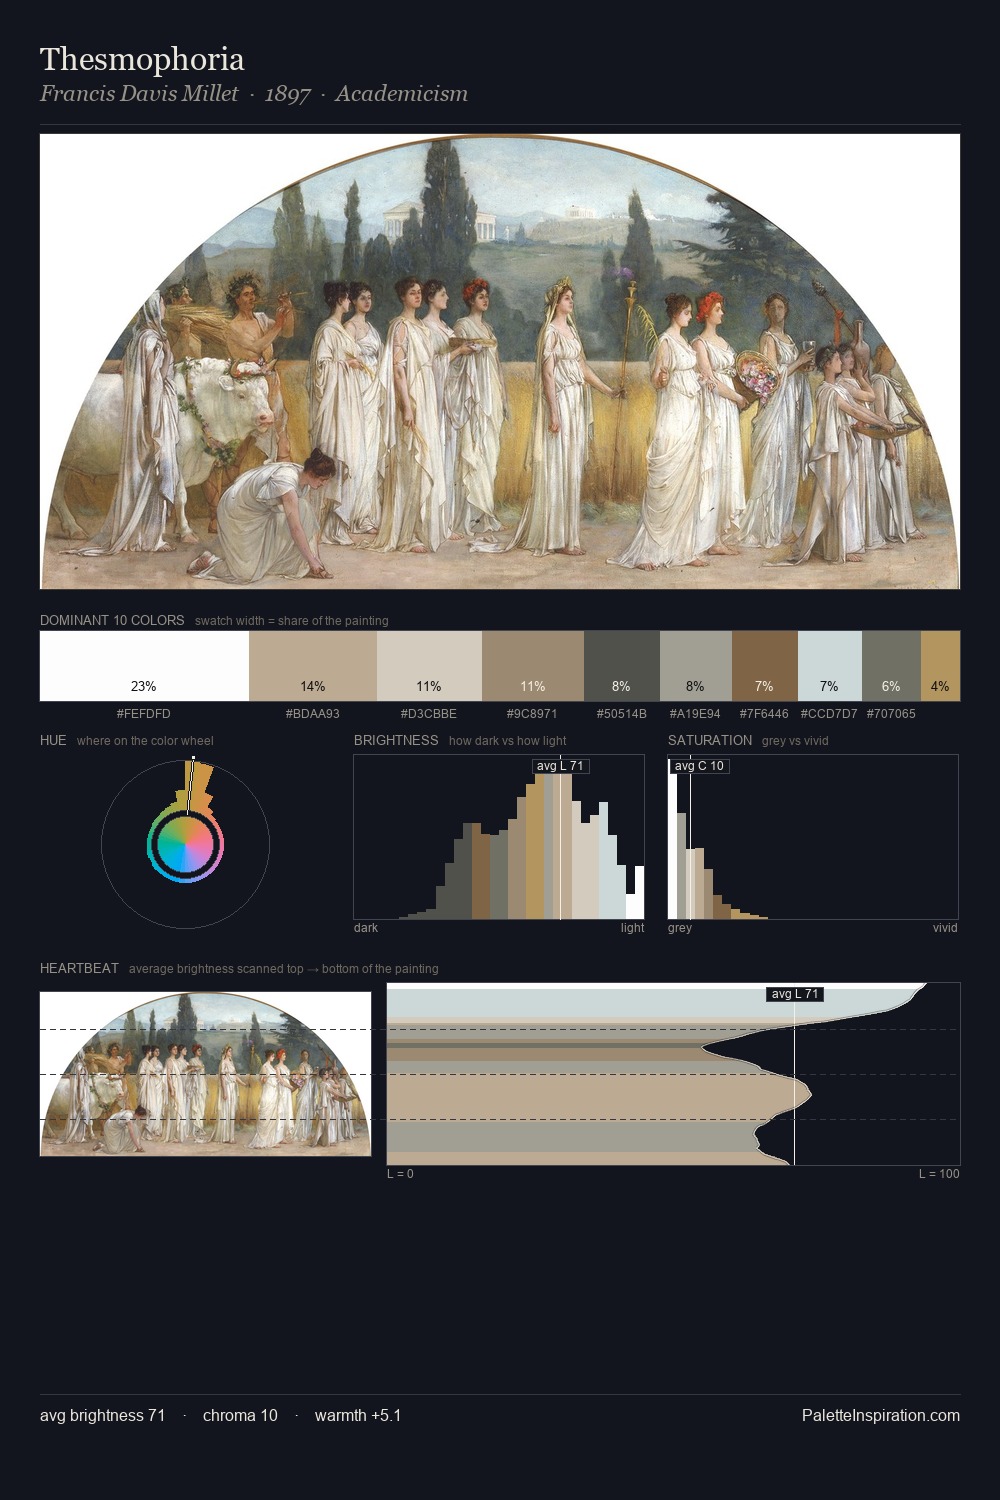Click the hex code #707065 label
This screenshot has height=1500, width=1000.
(891, 714)
